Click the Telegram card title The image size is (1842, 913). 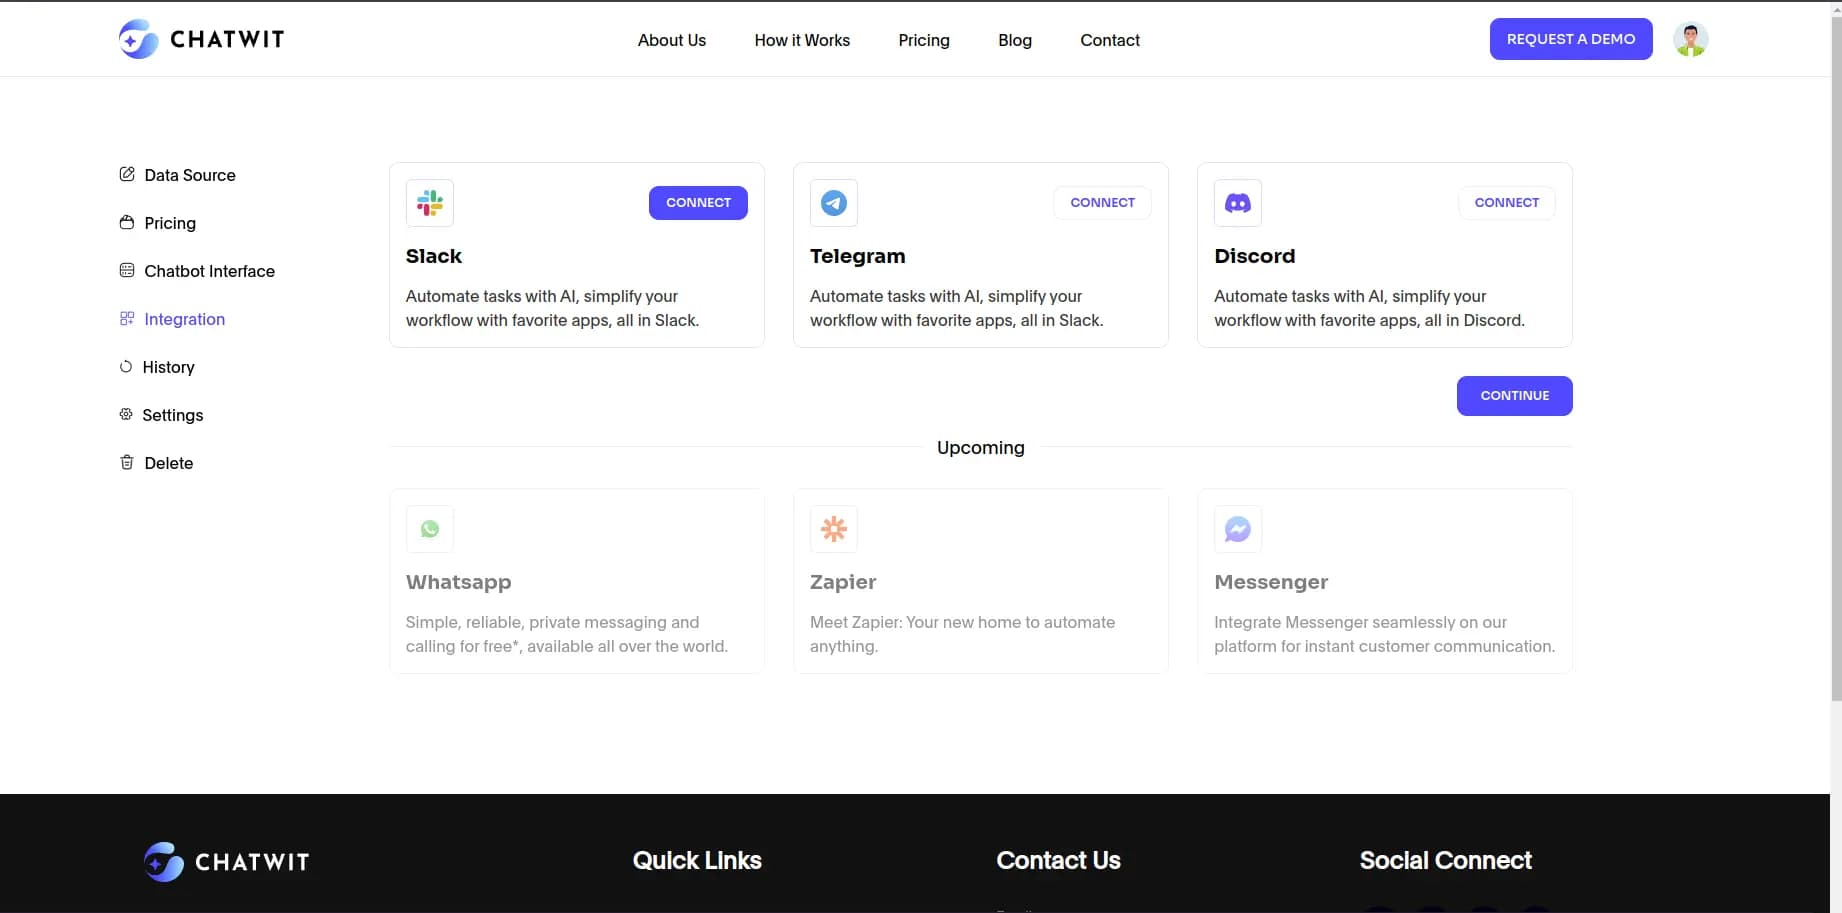coord(857,256)
